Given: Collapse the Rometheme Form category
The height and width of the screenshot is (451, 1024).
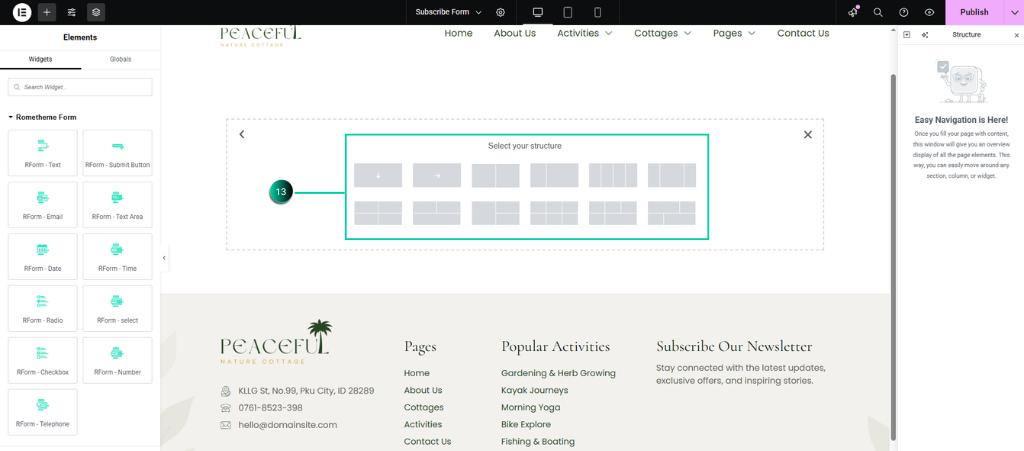Looking at the screenshot, I should coord(42,117).
